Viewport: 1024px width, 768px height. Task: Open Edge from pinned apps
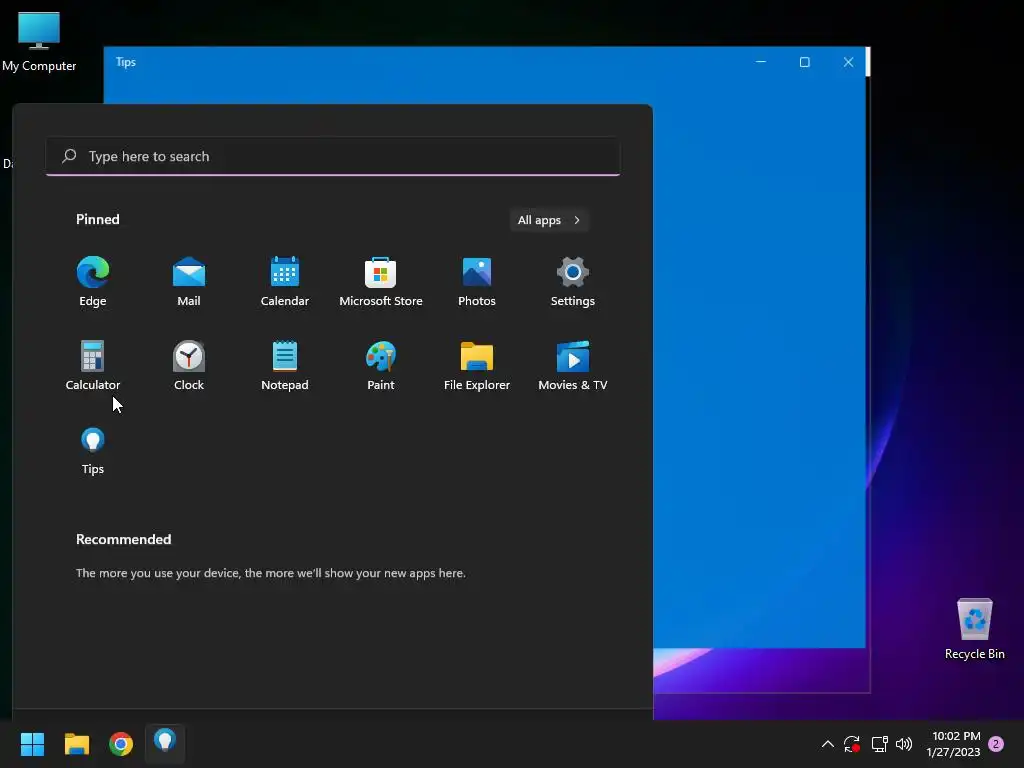coord(93,281)
